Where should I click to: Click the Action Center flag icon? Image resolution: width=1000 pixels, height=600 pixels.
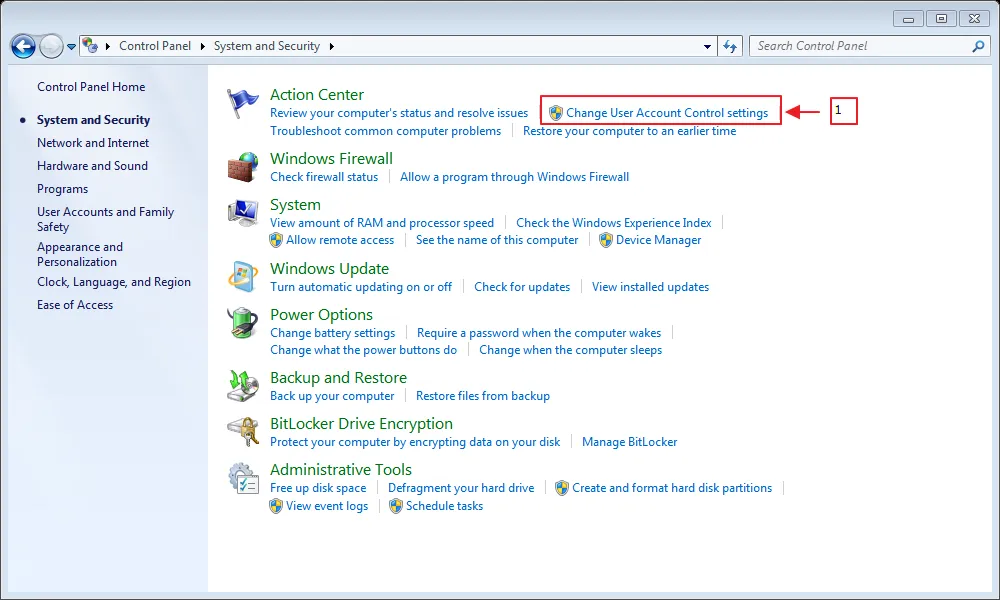242,103
